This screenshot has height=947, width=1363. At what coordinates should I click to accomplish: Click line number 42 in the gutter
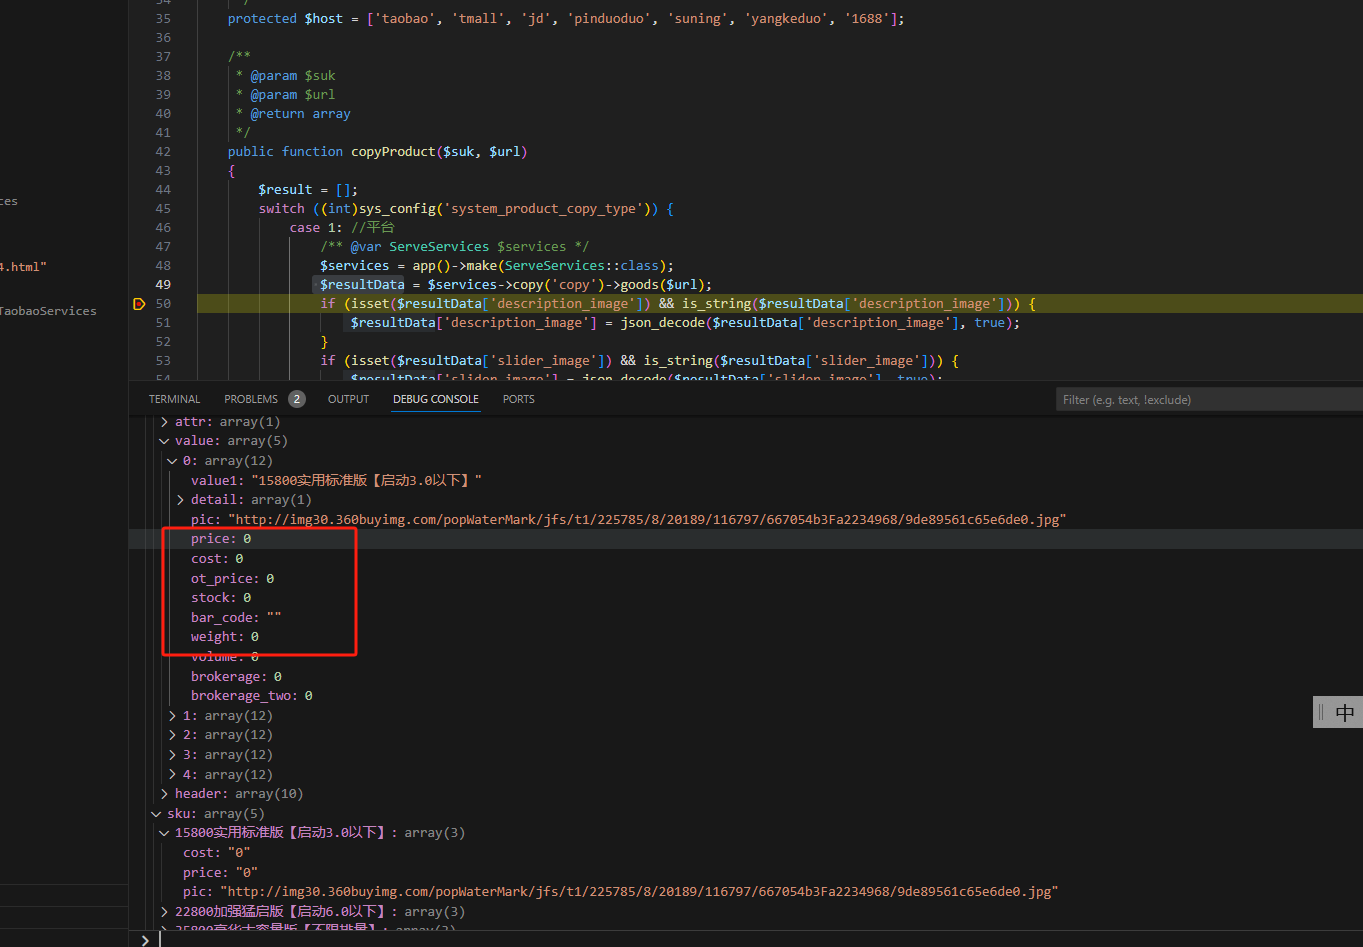coord(163,152)
